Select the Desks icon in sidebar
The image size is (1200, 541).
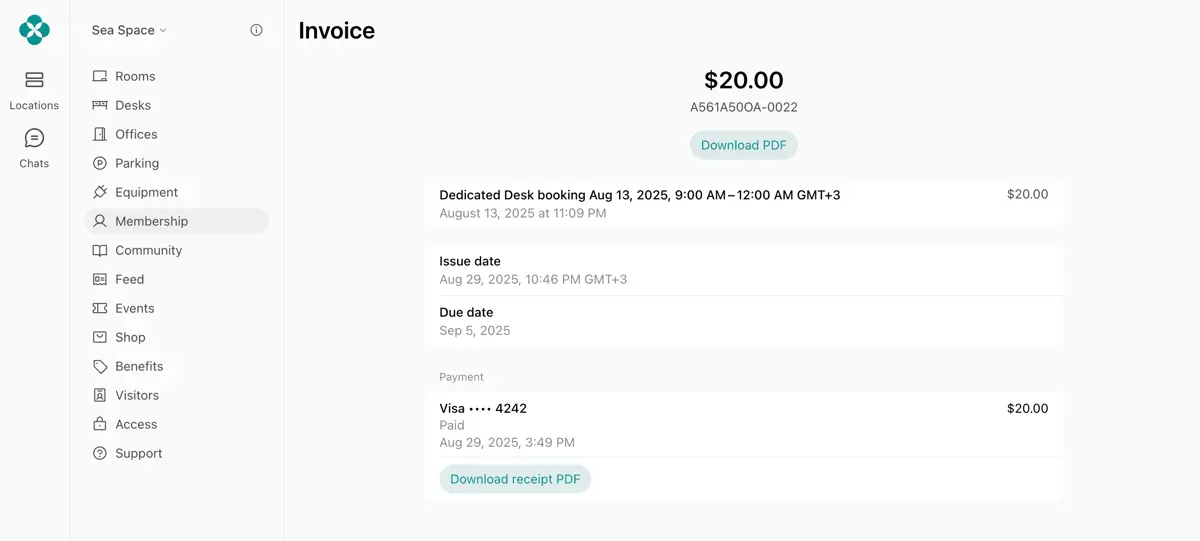click(100, 105)
